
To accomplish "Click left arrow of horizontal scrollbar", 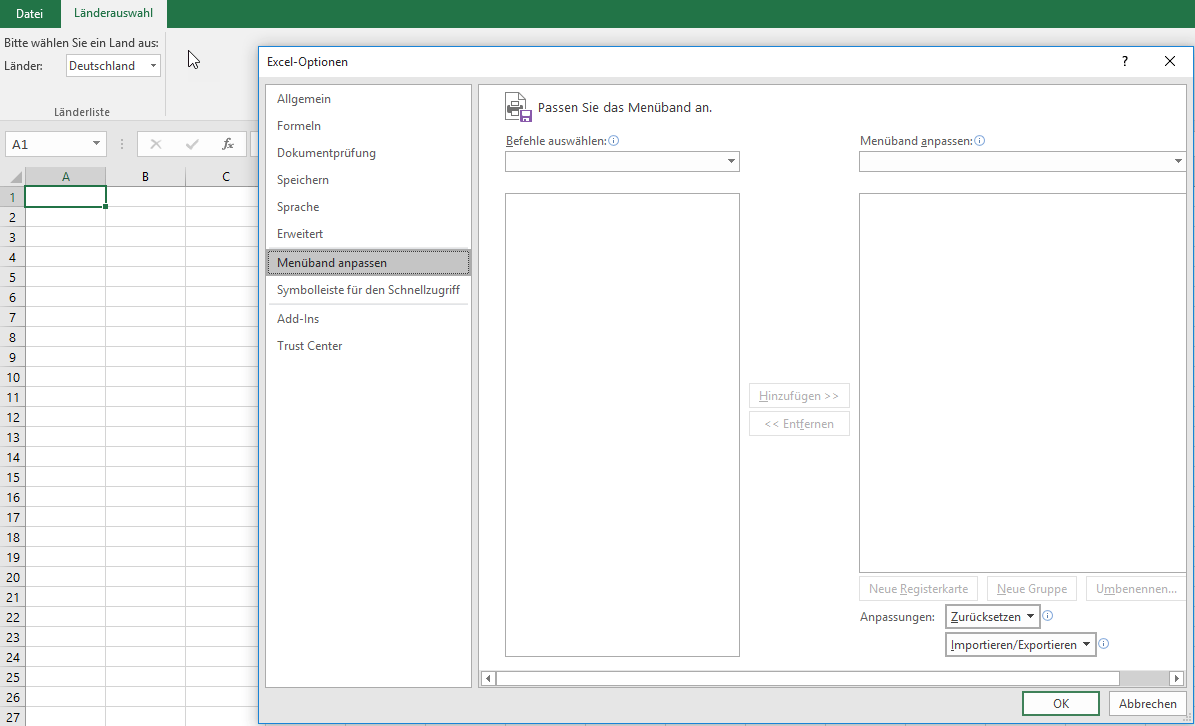I will [488, 678].
